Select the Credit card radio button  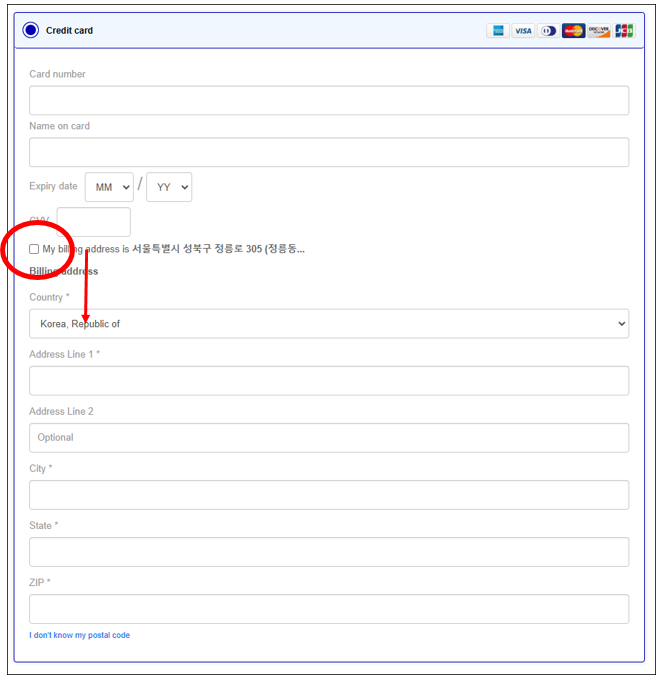[x=31, y=31]
